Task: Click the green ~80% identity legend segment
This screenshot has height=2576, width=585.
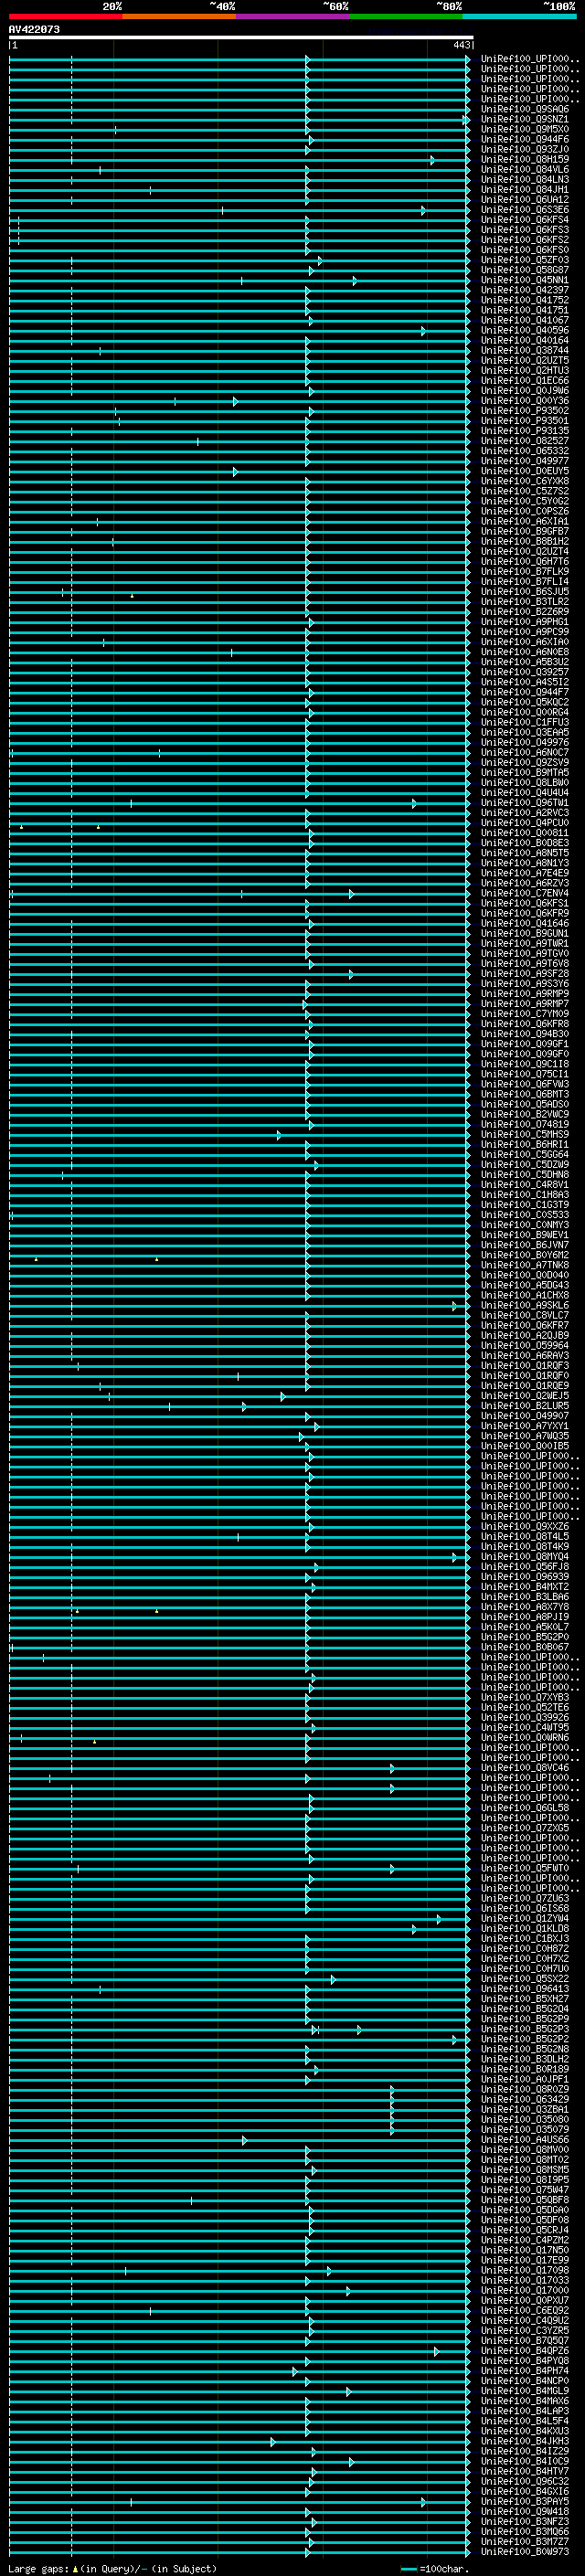Action: click(406, 16)
